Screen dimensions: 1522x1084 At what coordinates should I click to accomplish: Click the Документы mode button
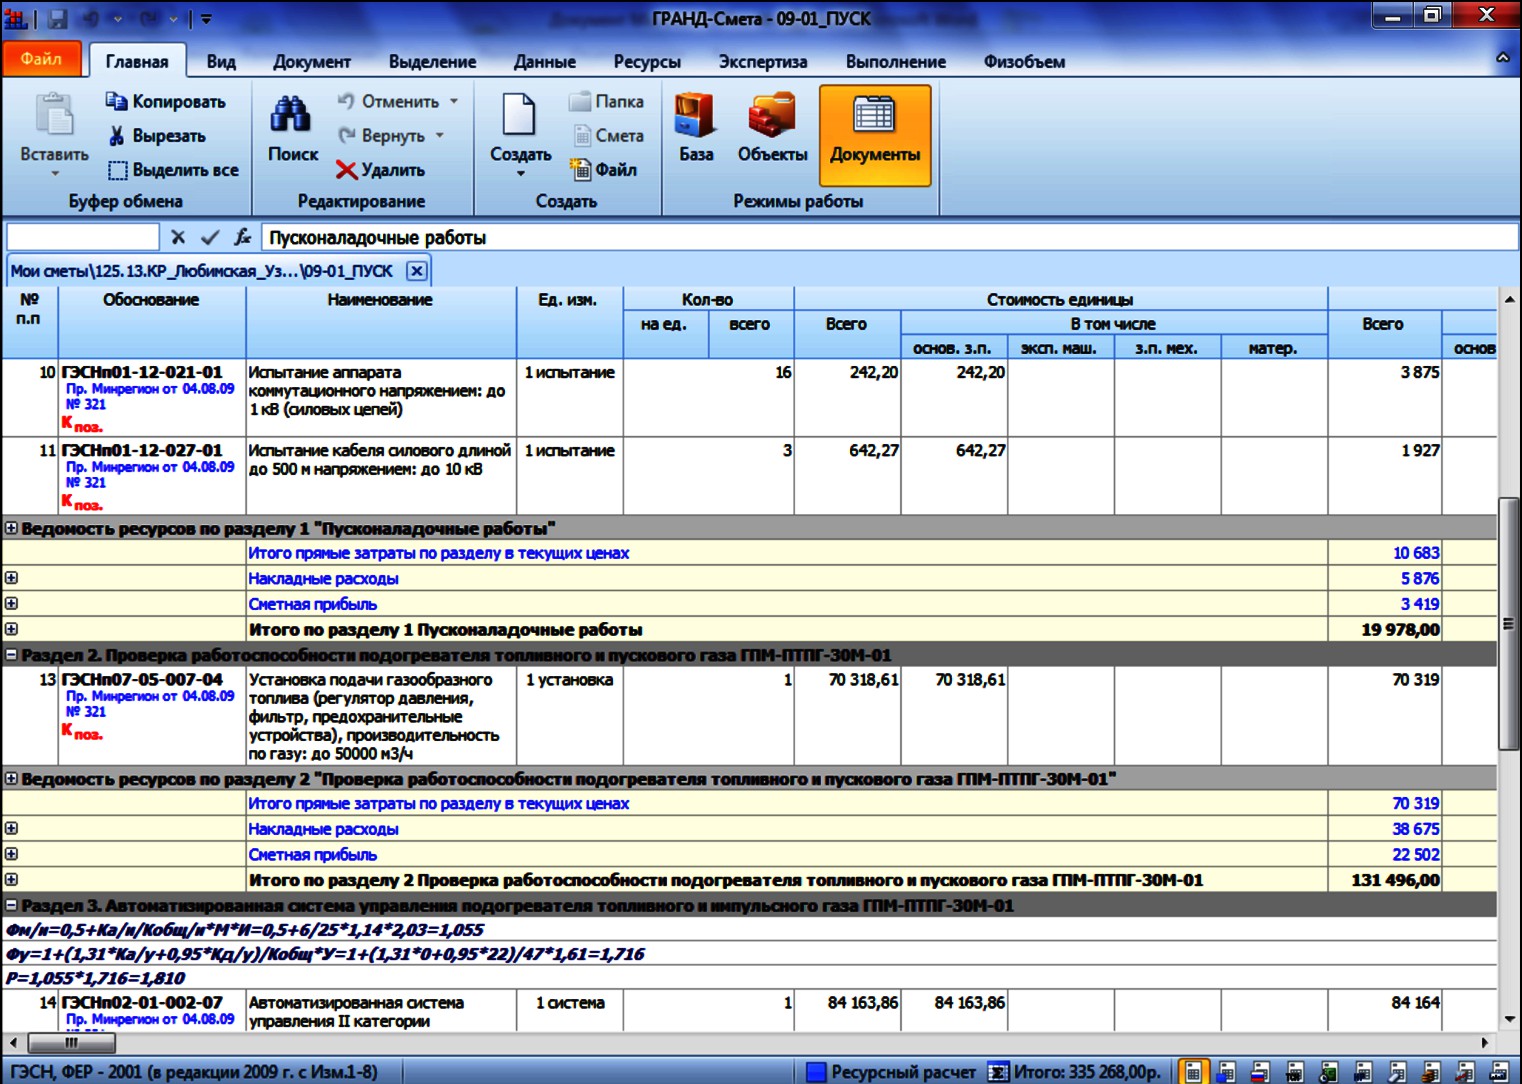tap(874, 135)
